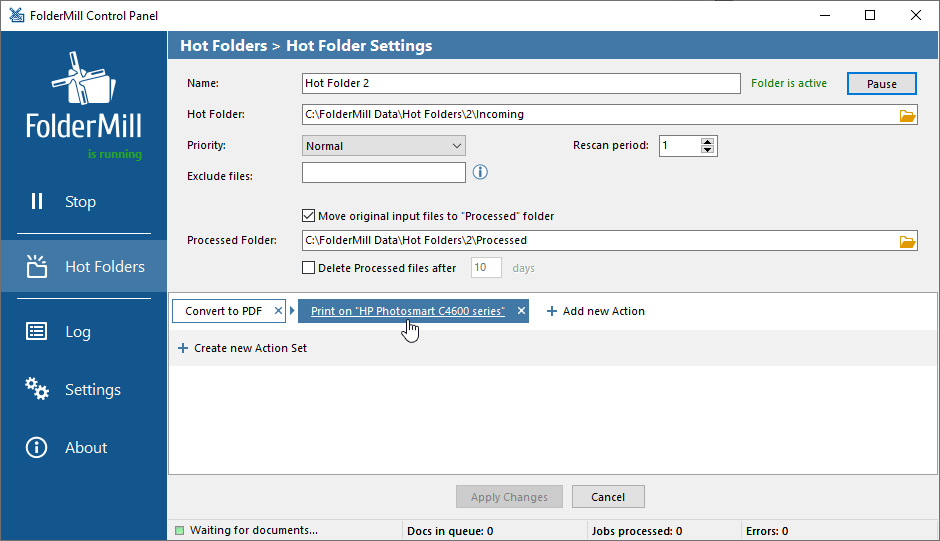Uncheck Move original input files to Processed
Screen dimensions: 940x541
pyautogui.click(x=308, y=215)
